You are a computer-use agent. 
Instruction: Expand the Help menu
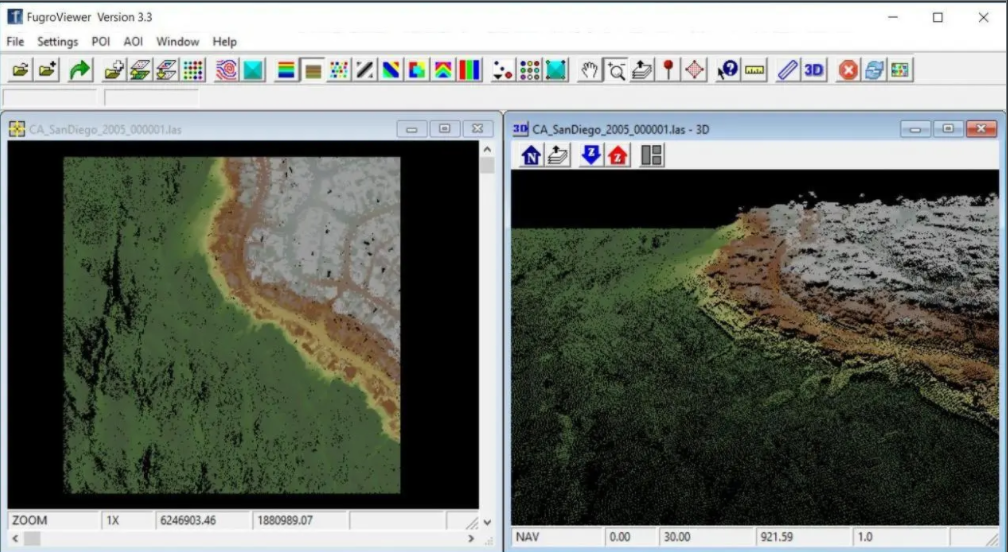(224, 42)
